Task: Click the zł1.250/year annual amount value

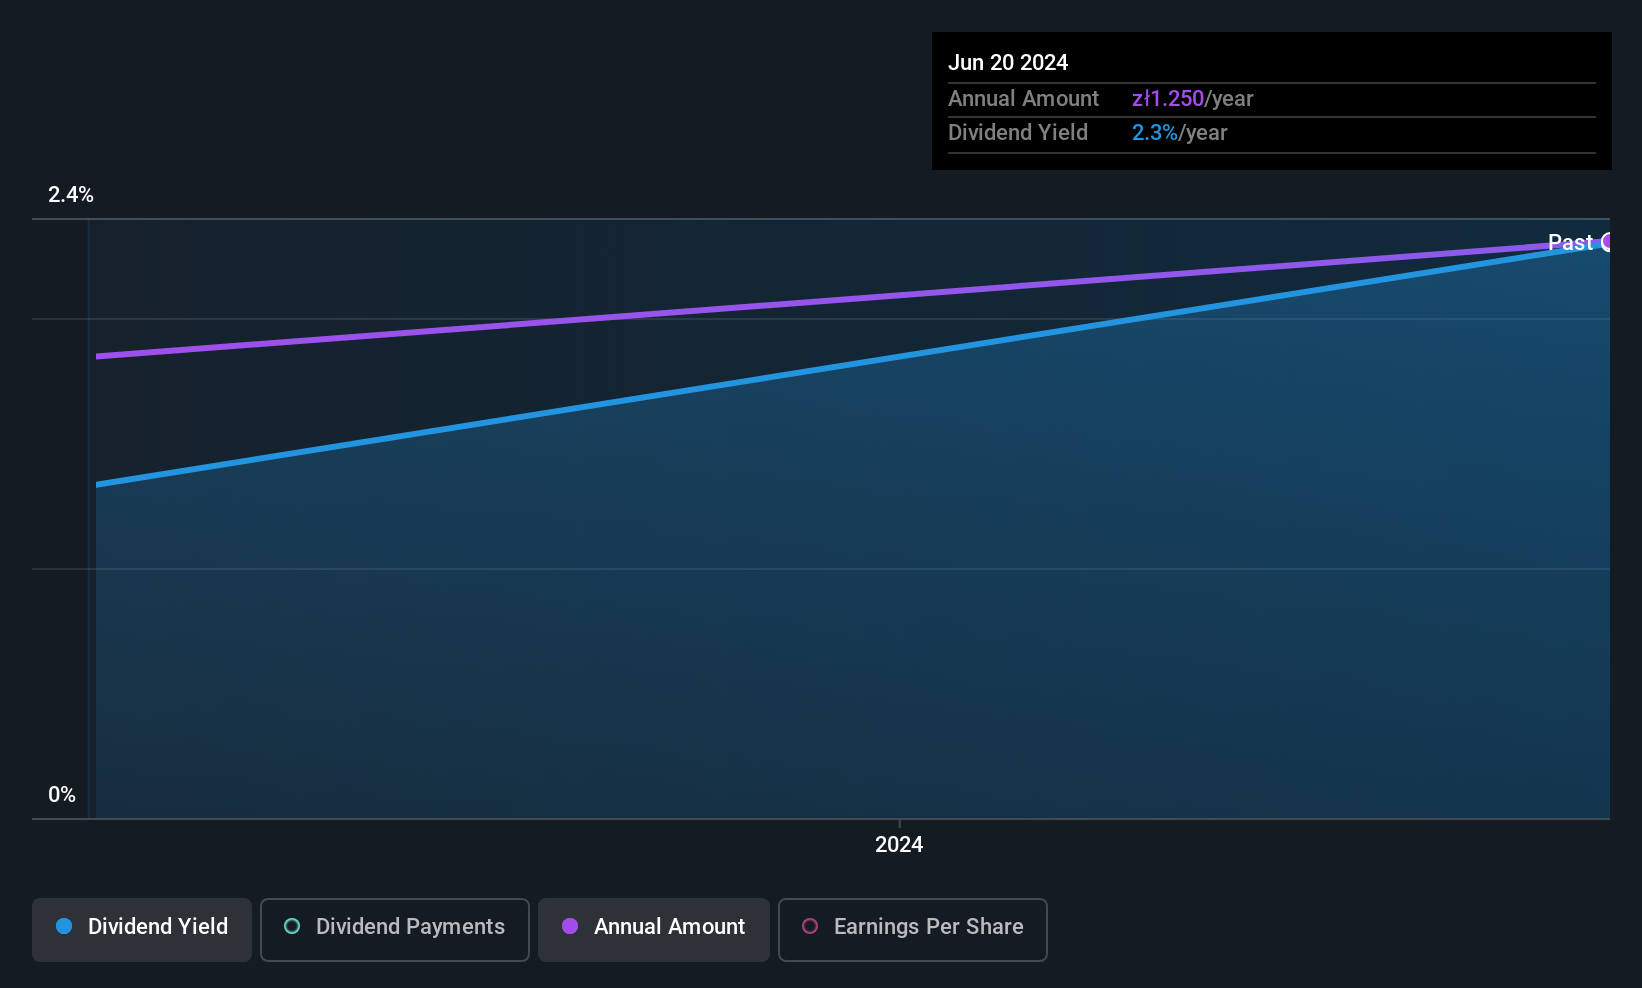Action: click(x=1192, y=98)
